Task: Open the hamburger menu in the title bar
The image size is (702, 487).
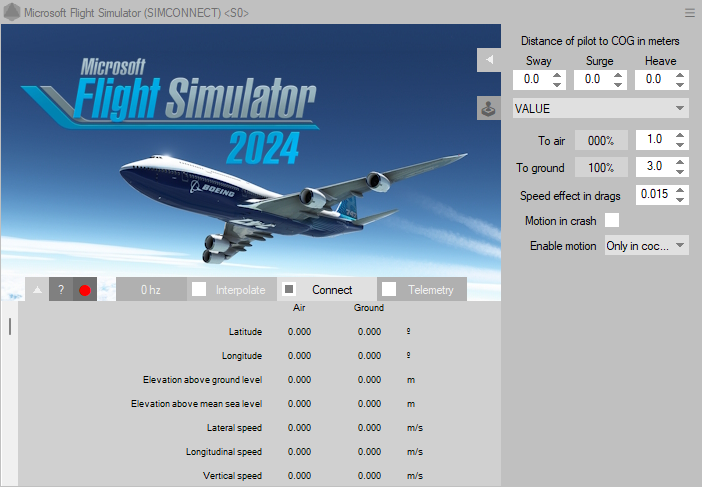Action: (690, 13)
